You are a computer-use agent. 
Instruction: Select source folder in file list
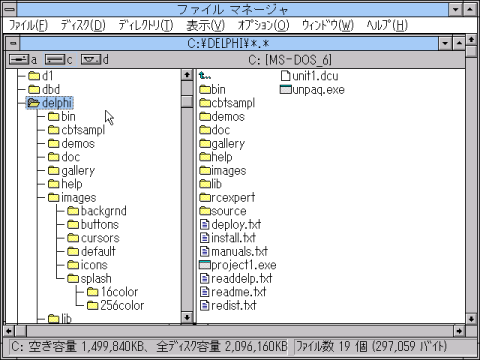223,211
